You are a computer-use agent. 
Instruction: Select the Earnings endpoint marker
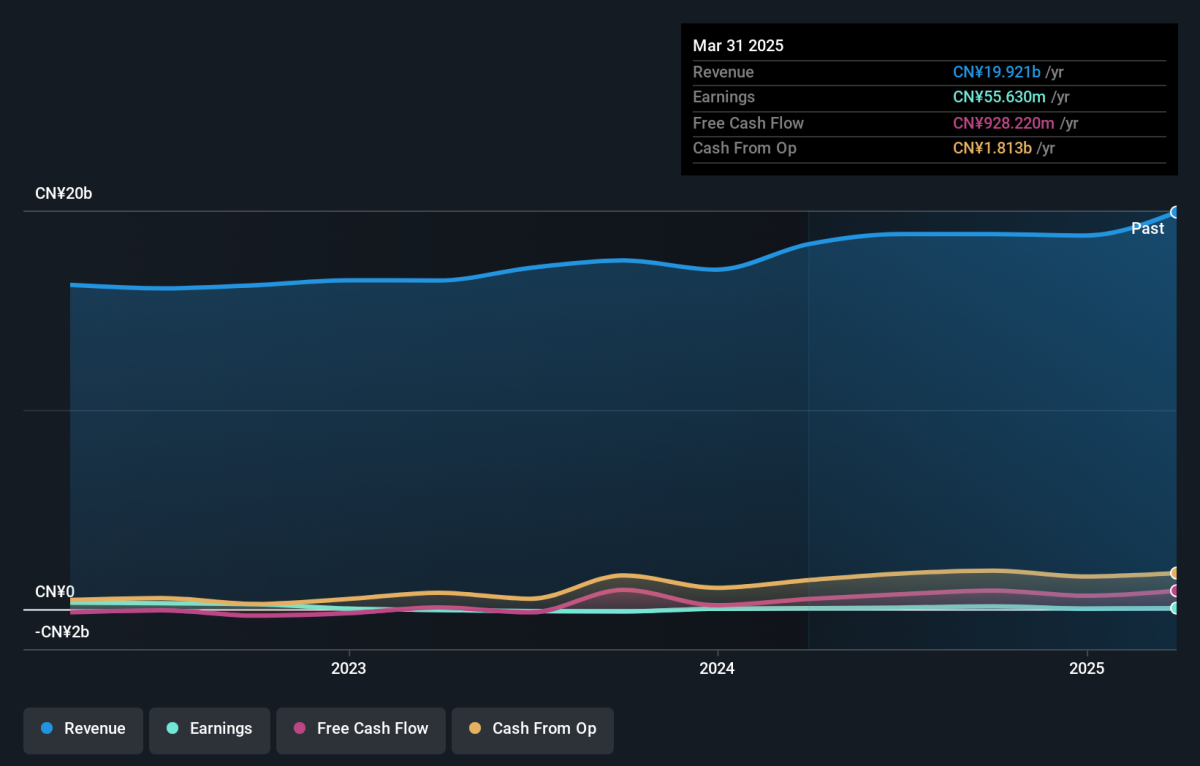click(x=1175, y=608)
